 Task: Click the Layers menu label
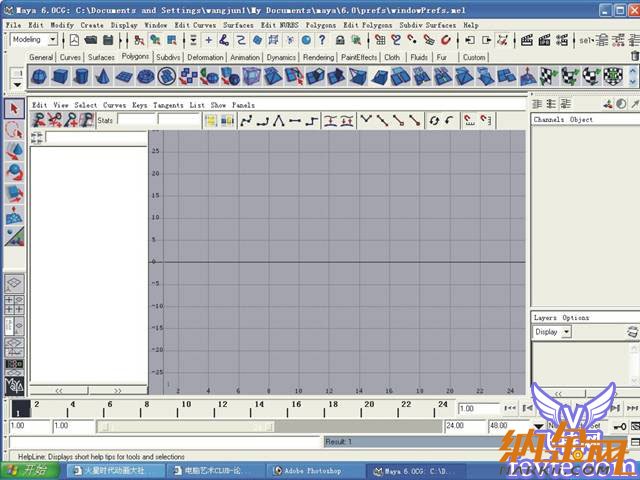click(544, 317)
